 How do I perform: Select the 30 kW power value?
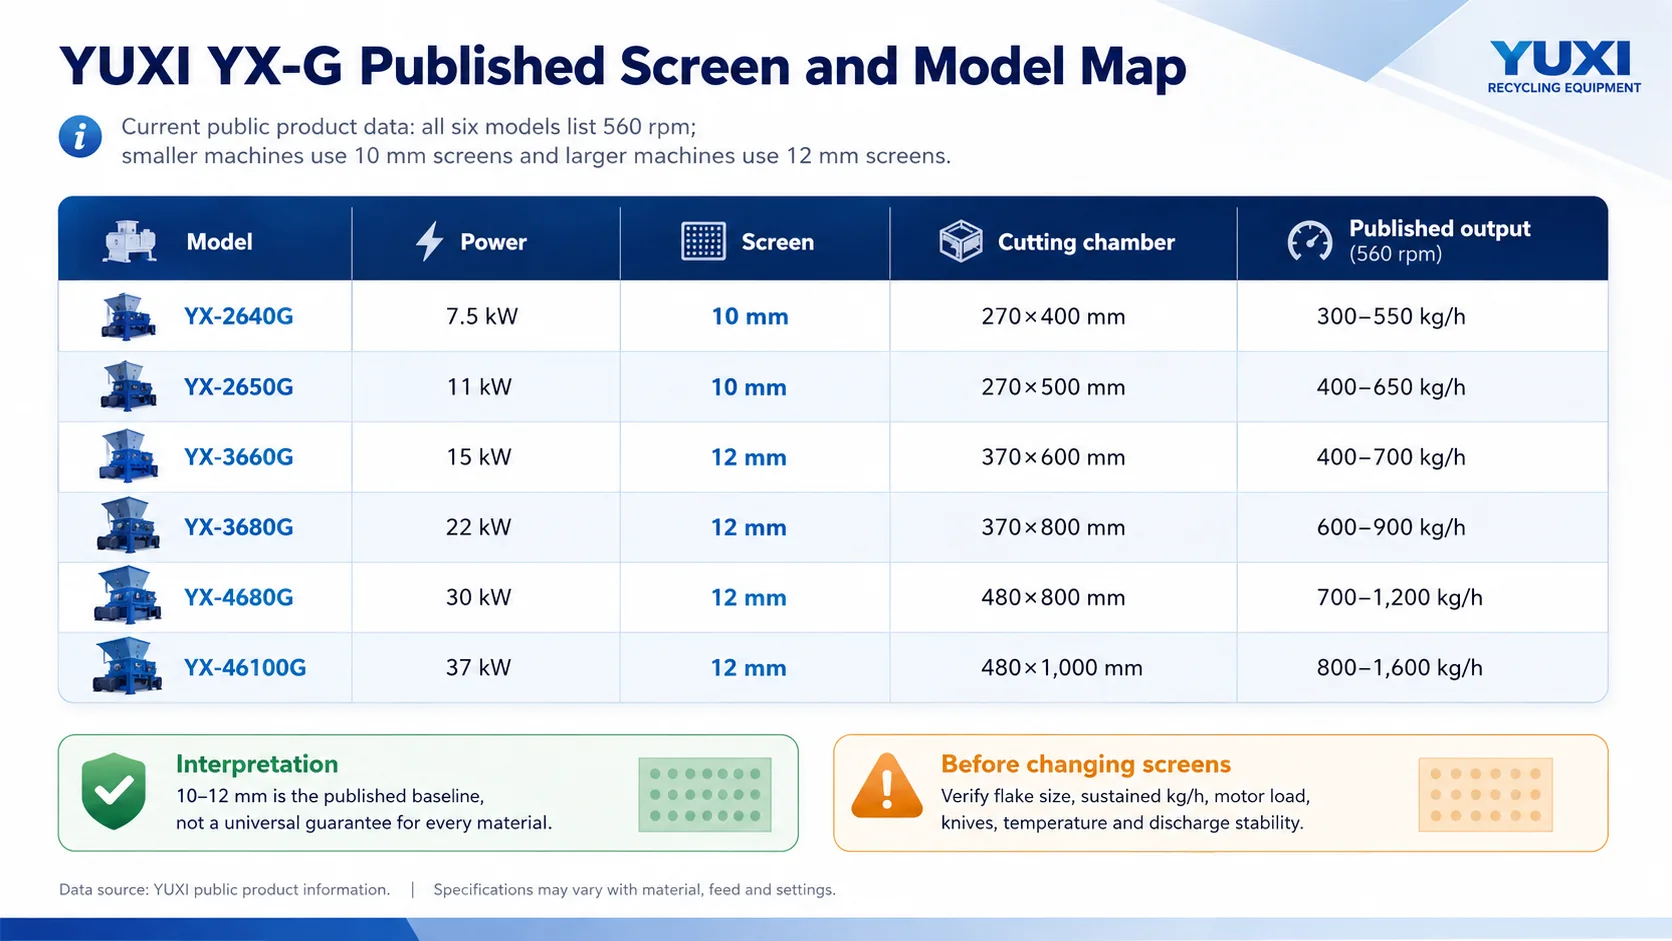(x=478, y=597)
